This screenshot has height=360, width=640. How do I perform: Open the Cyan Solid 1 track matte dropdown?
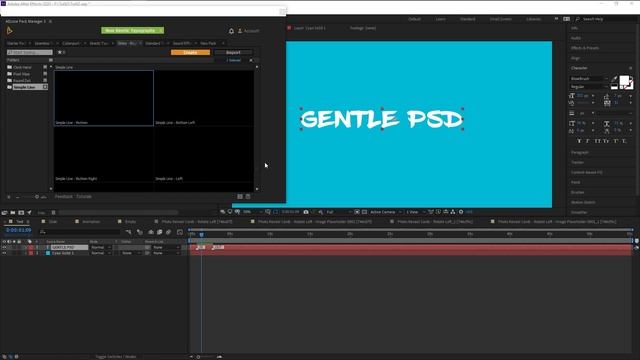[131, 253]
